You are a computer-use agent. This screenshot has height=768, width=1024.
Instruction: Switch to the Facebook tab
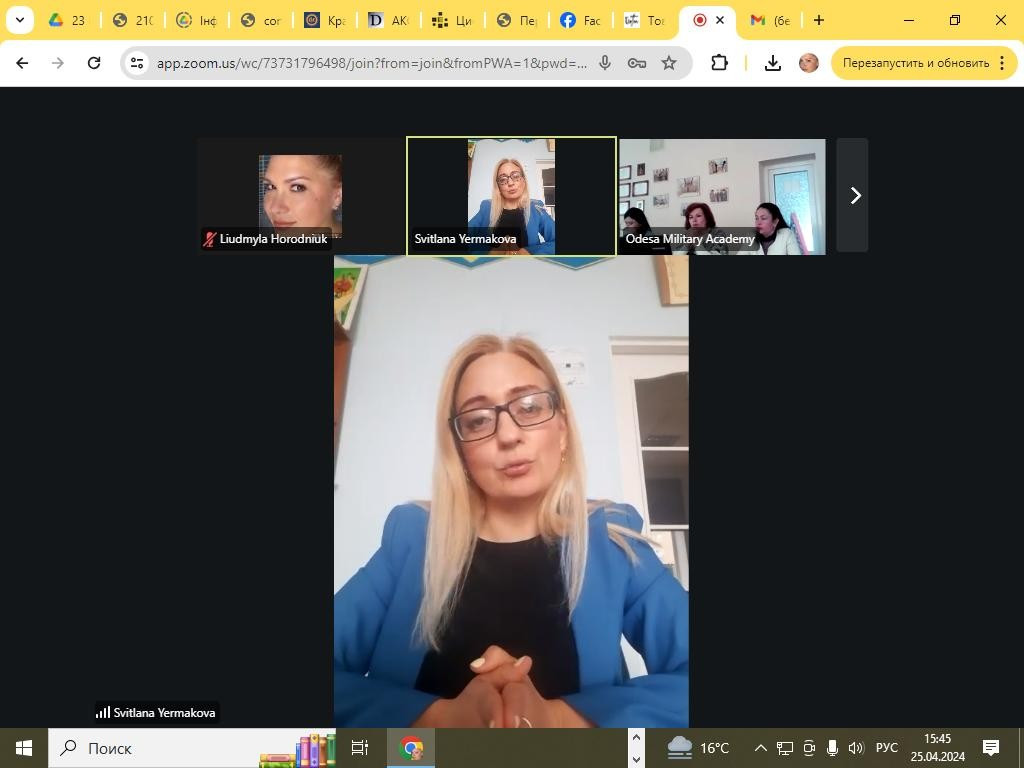tap(581, 20)
